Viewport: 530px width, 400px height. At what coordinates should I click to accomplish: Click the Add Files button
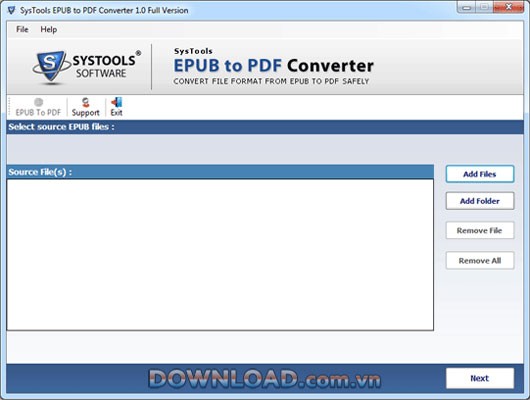point(480,174)
